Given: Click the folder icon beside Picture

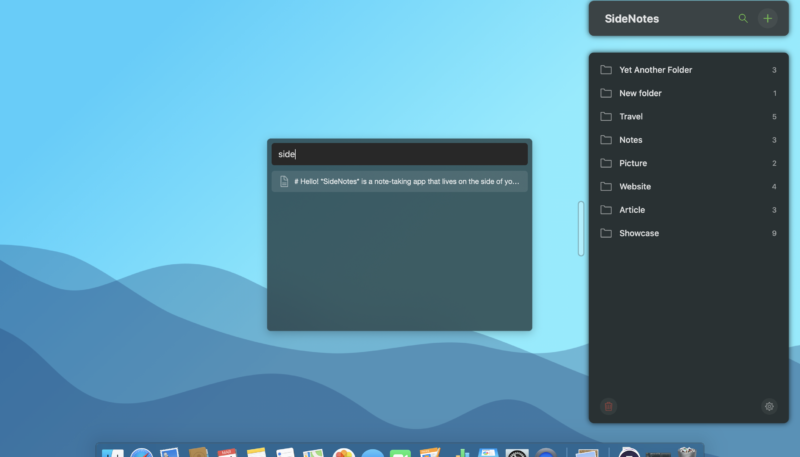Looking at the screenshot, I should tap(606, 163).
